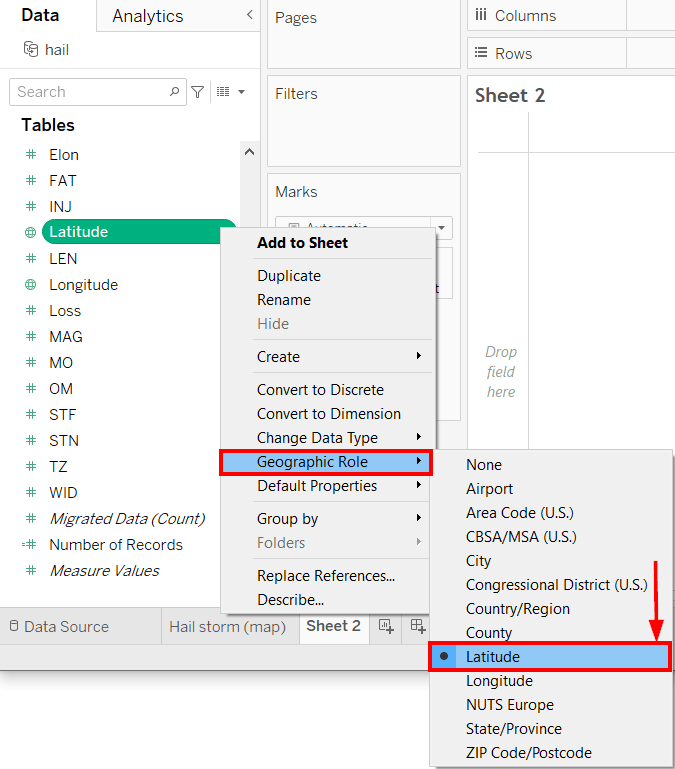
Task: Expand the Group by submenu
Action: coord(342,518)
